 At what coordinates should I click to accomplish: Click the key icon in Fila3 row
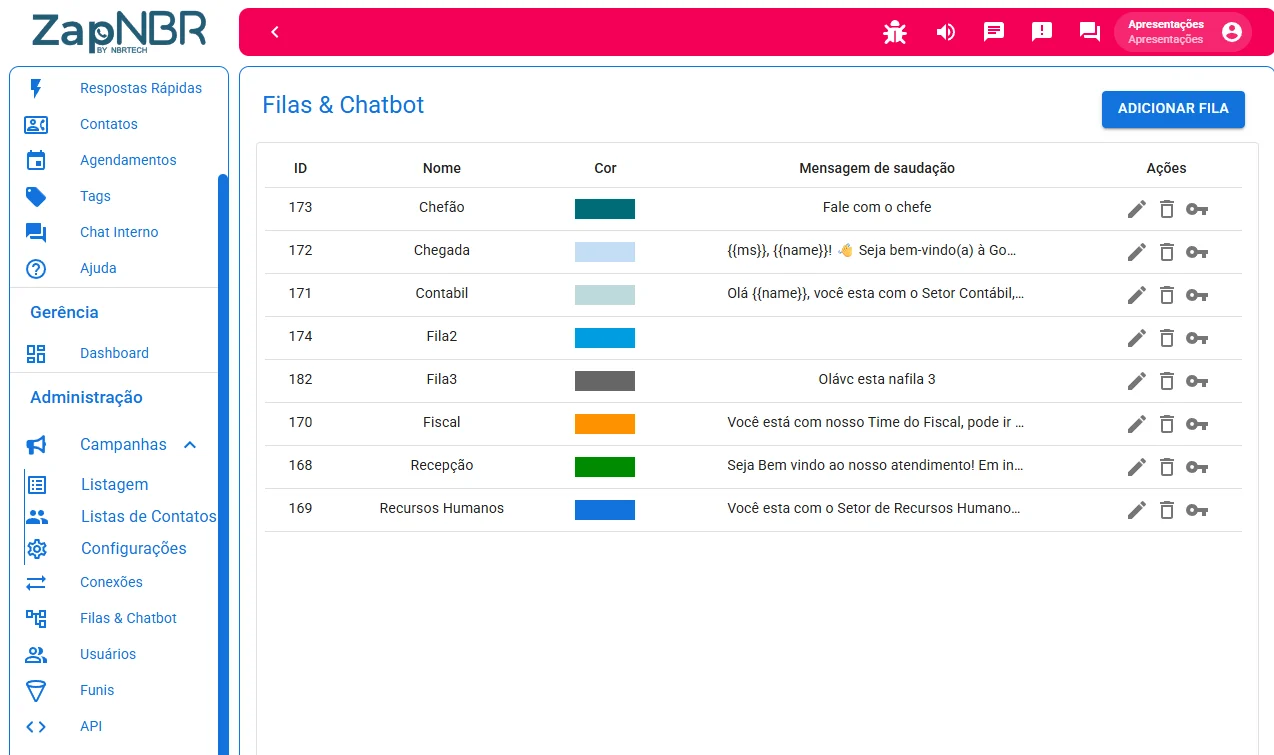(1197, 381)
